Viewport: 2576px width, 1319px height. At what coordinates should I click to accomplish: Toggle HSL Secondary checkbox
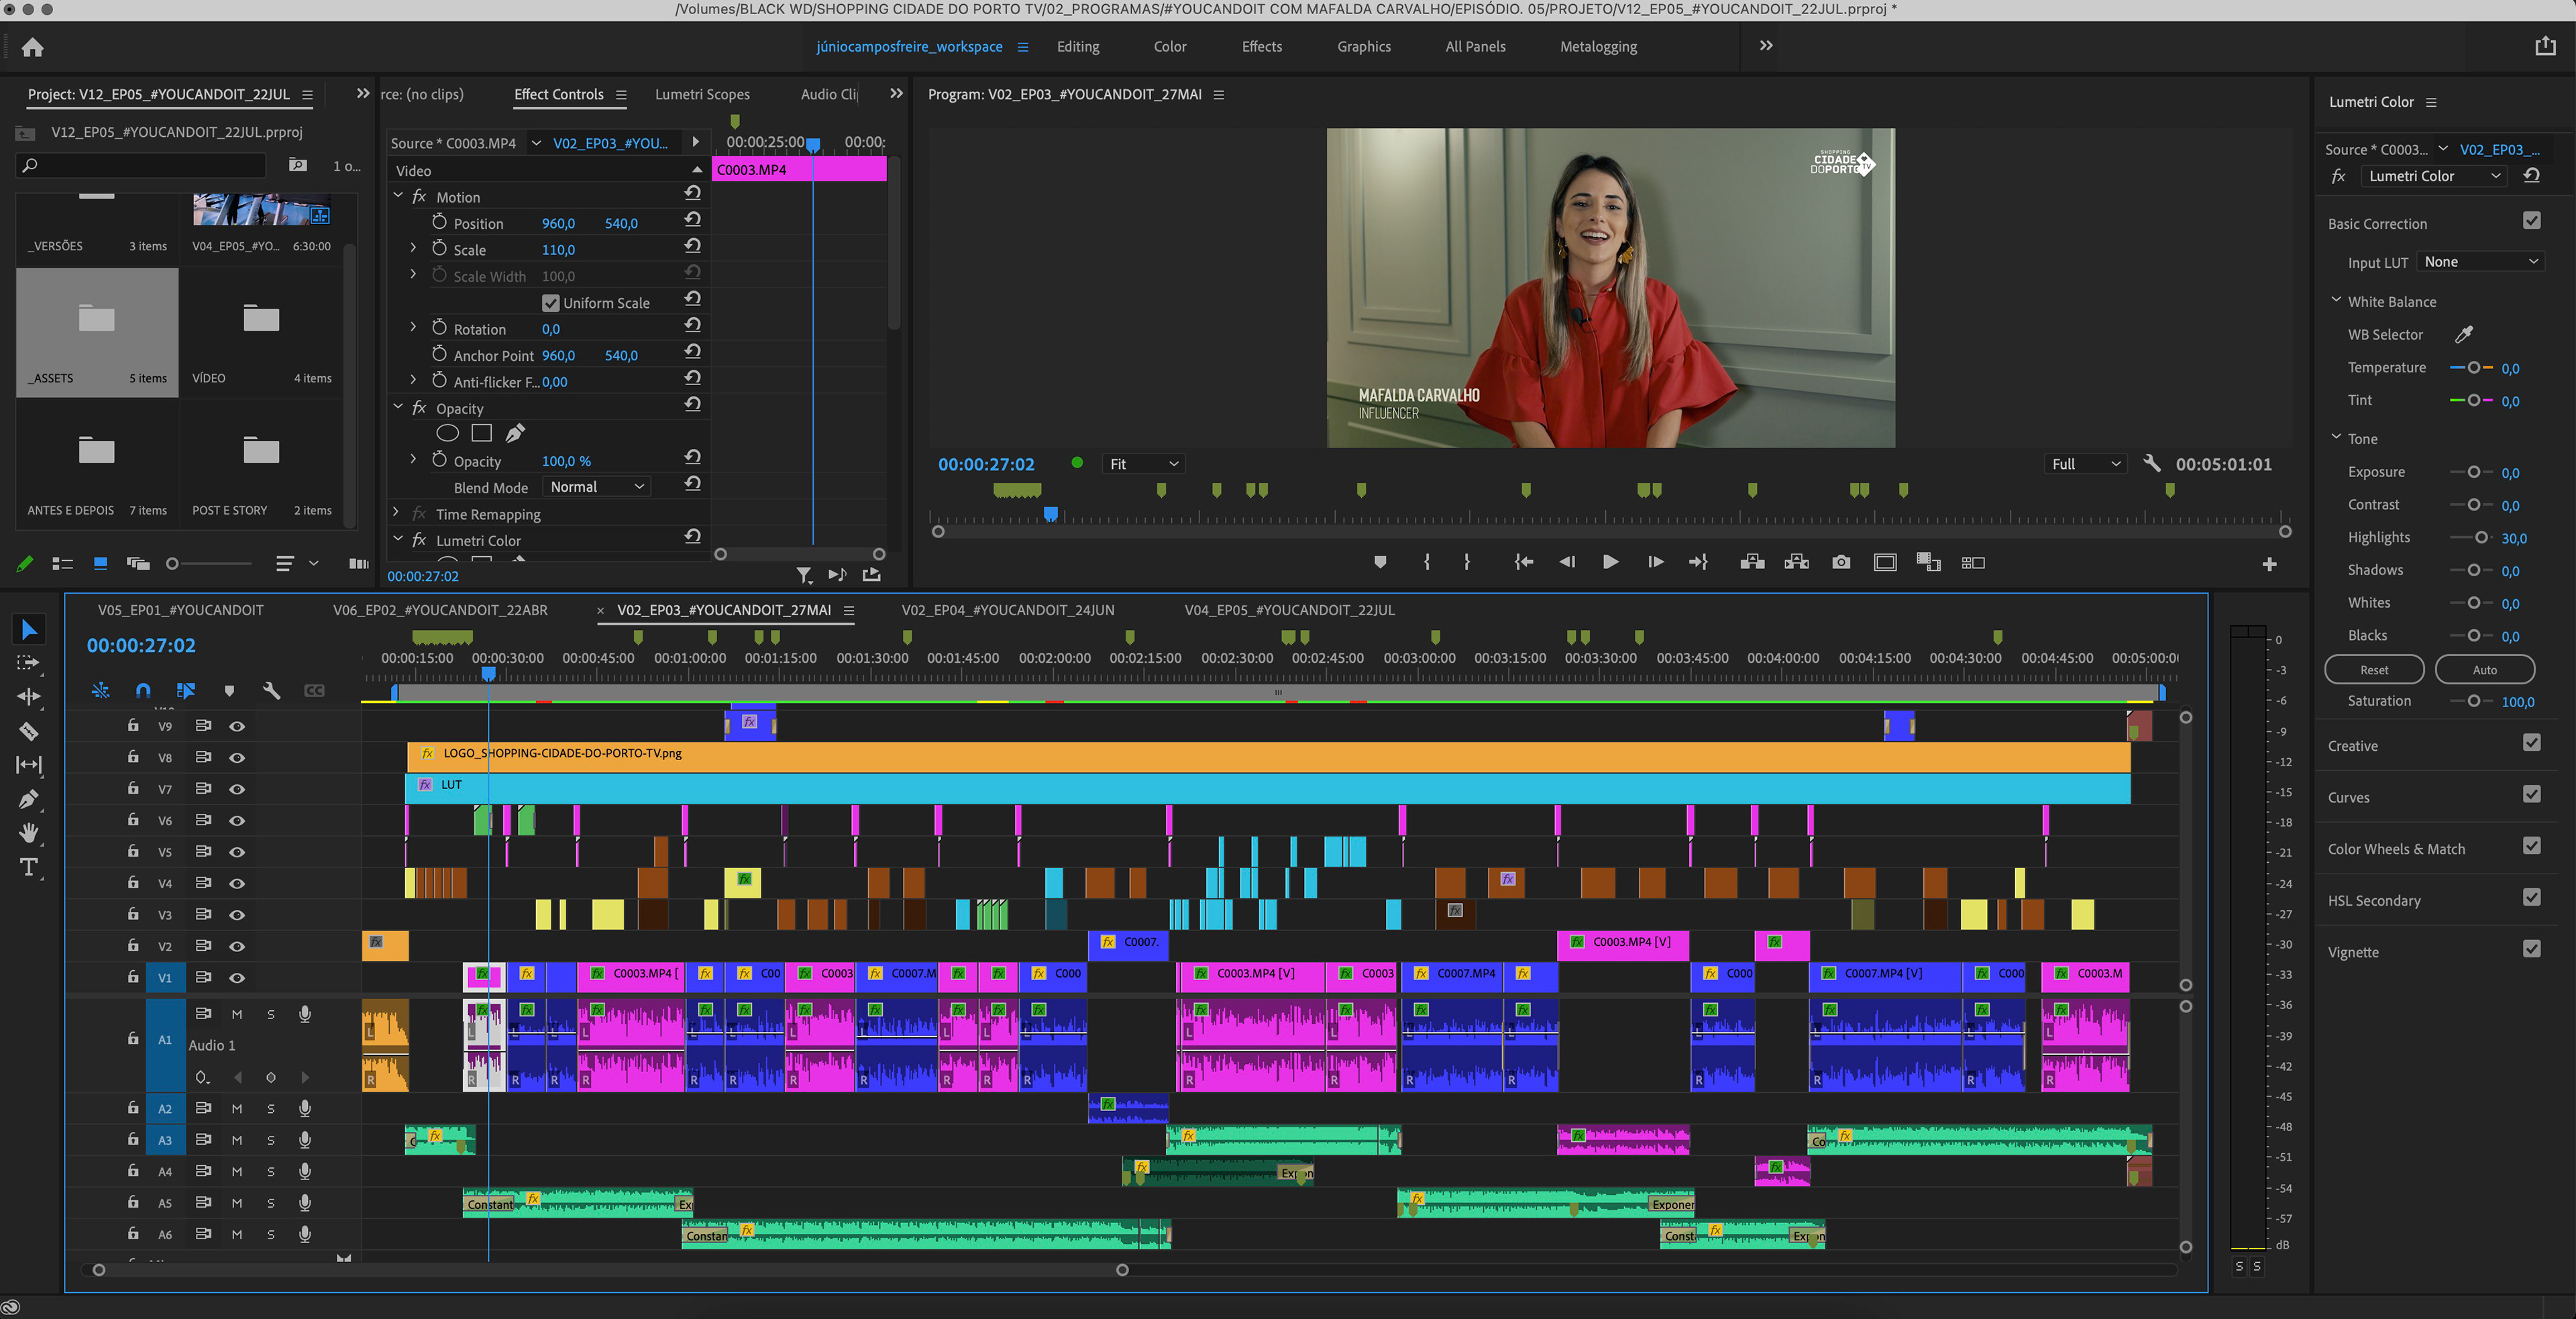click(x=2531, y=897)
